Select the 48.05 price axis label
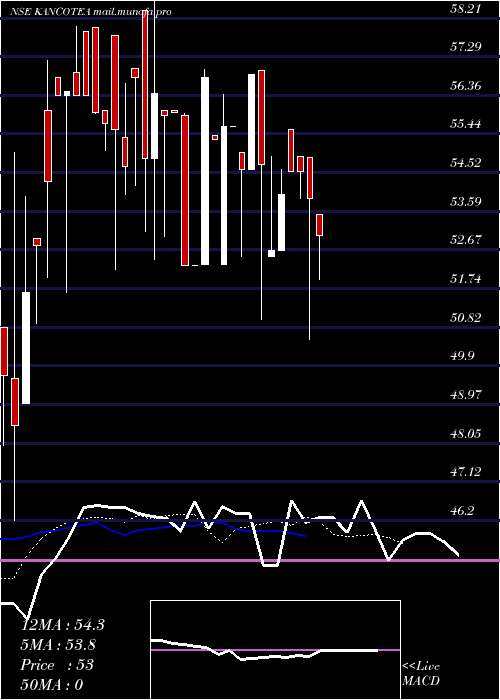Image resolution: width=500 pixels, height=700 pixels. coord(466,433)
